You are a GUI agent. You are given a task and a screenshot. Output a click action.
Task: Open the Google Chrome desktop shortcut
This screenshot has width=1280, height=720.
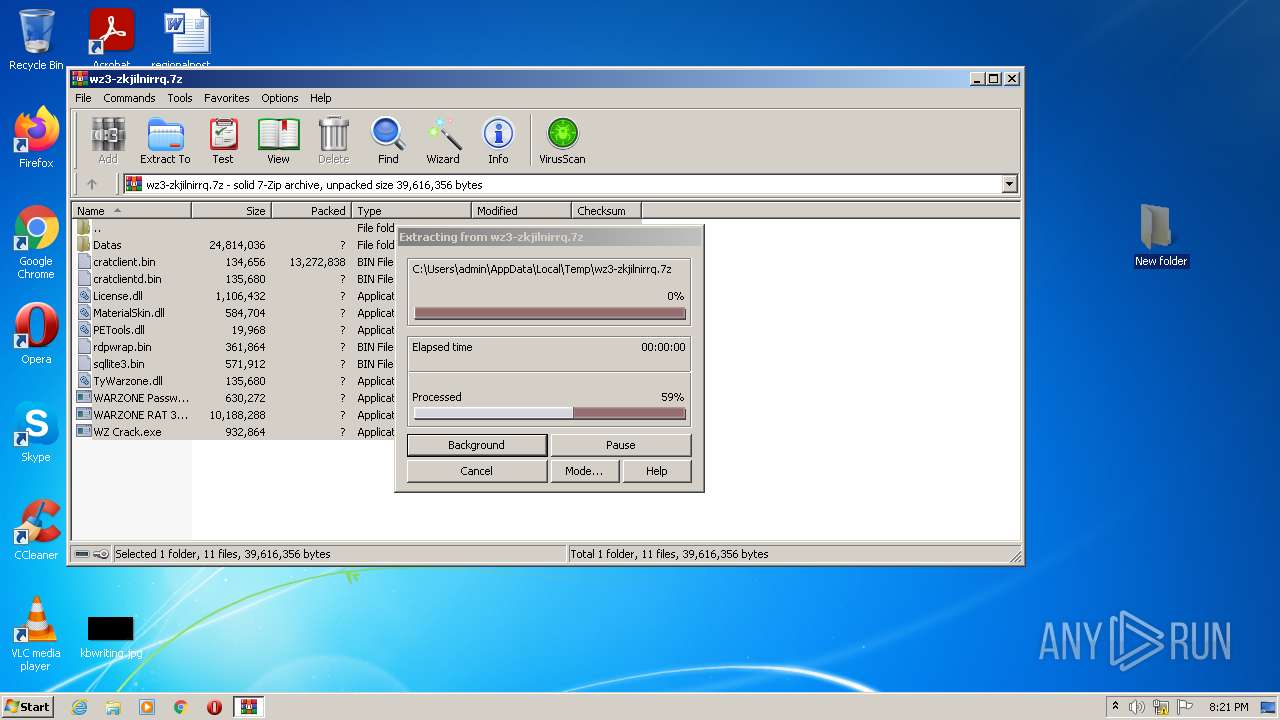coord(36,243)
